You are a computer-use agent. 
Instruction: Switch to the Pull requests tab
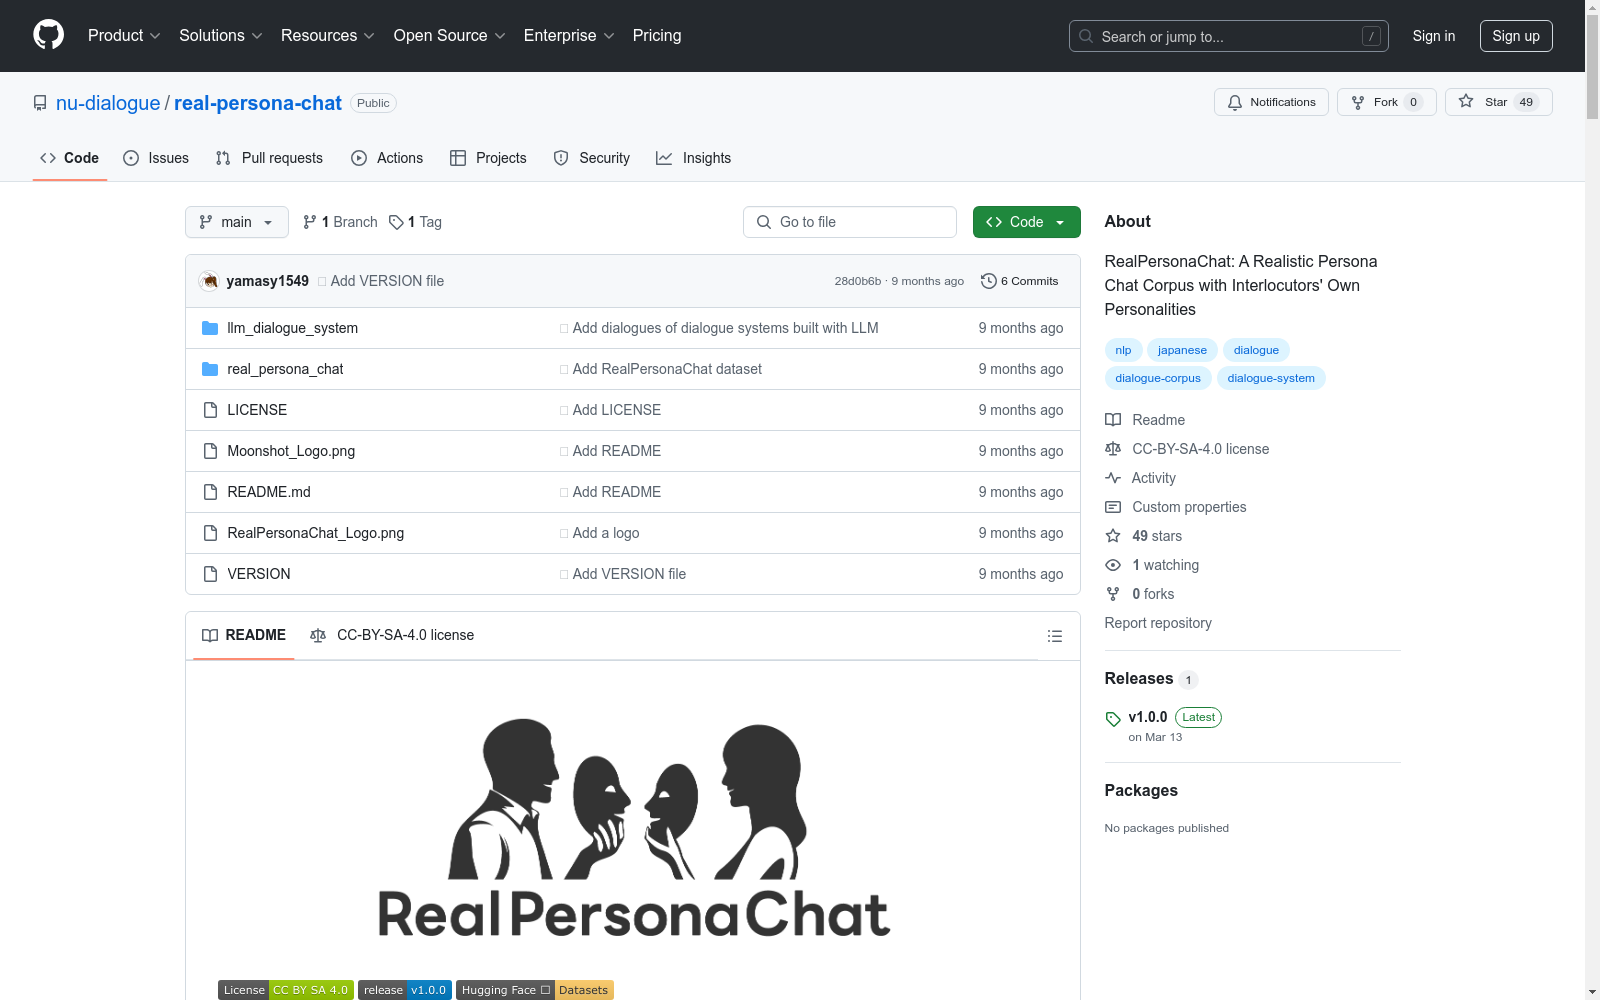tap(269, 158)
